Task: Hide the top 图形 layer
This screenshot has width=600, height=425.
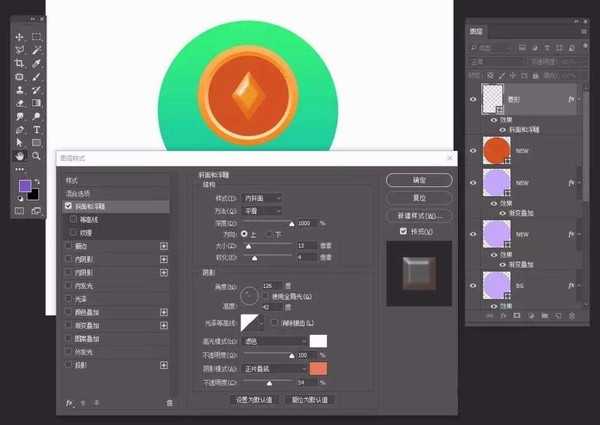Action: pos(474,98)
